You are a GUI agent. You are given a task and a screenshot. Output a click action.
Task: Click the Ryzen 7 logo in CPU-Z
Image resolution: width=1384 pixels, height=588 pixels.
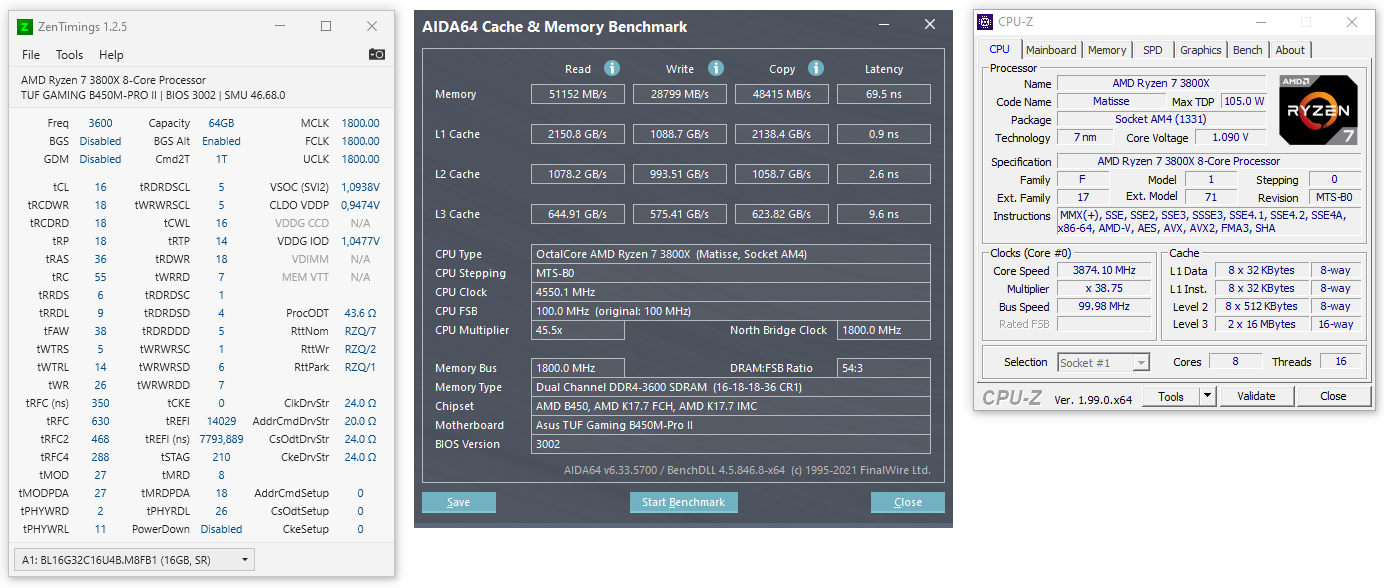1319,110
